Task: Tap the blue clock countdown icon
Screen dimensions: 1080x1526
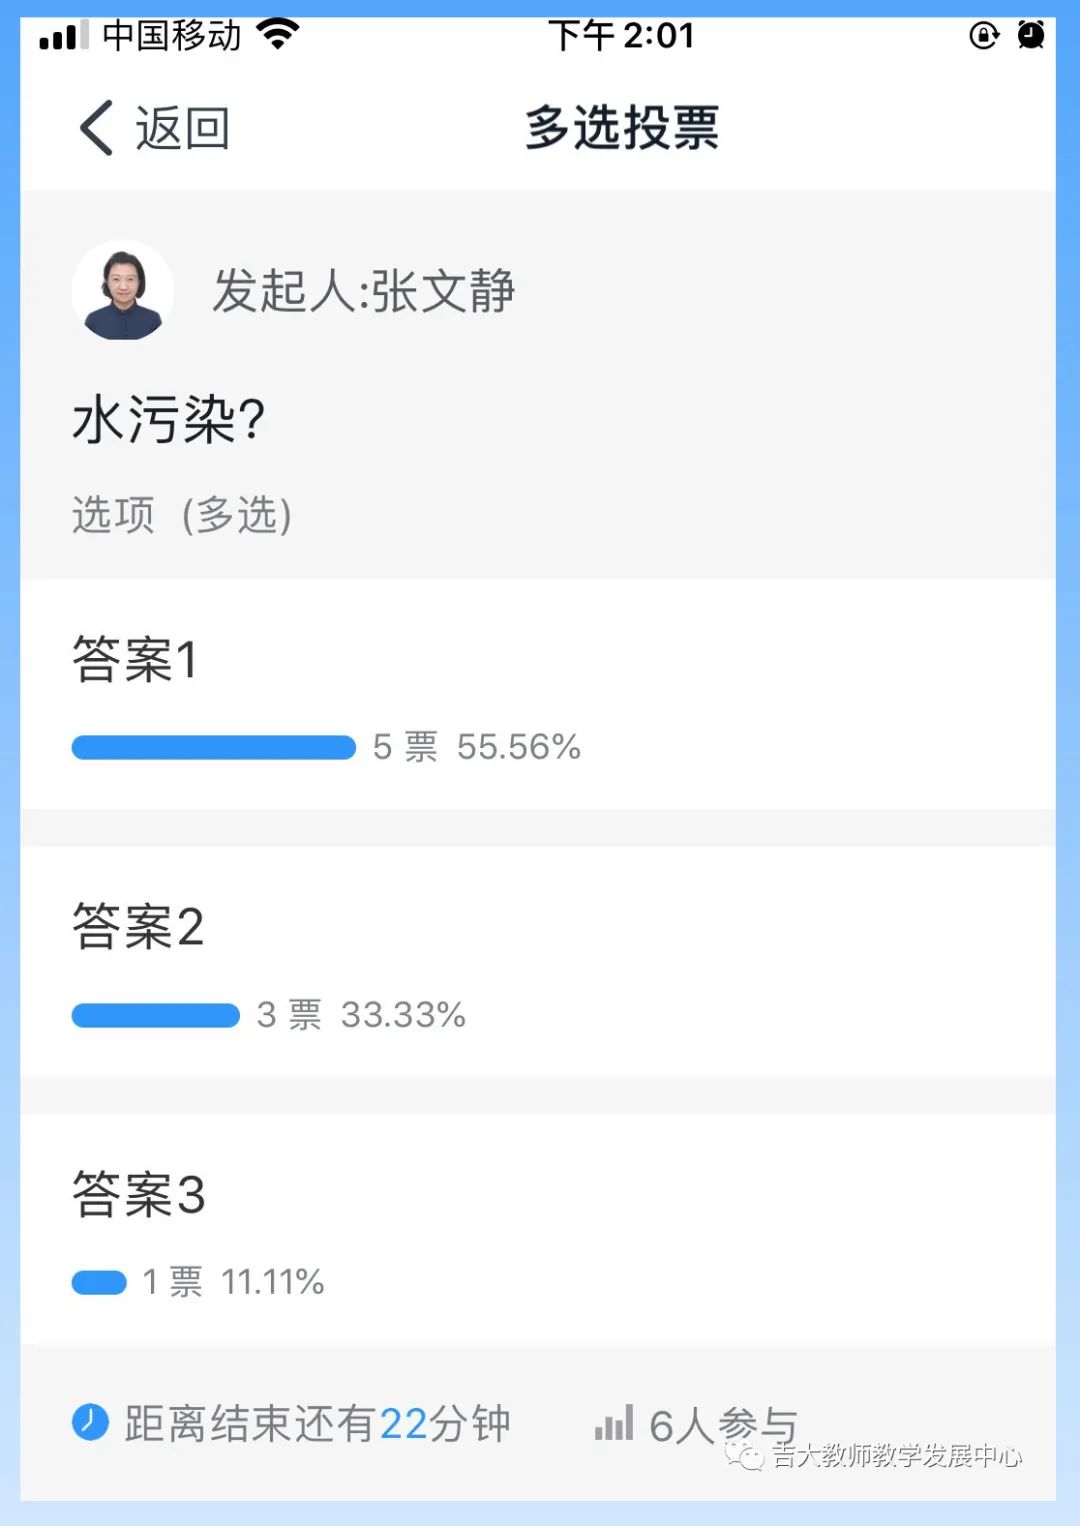Action: click(90, 1422)
